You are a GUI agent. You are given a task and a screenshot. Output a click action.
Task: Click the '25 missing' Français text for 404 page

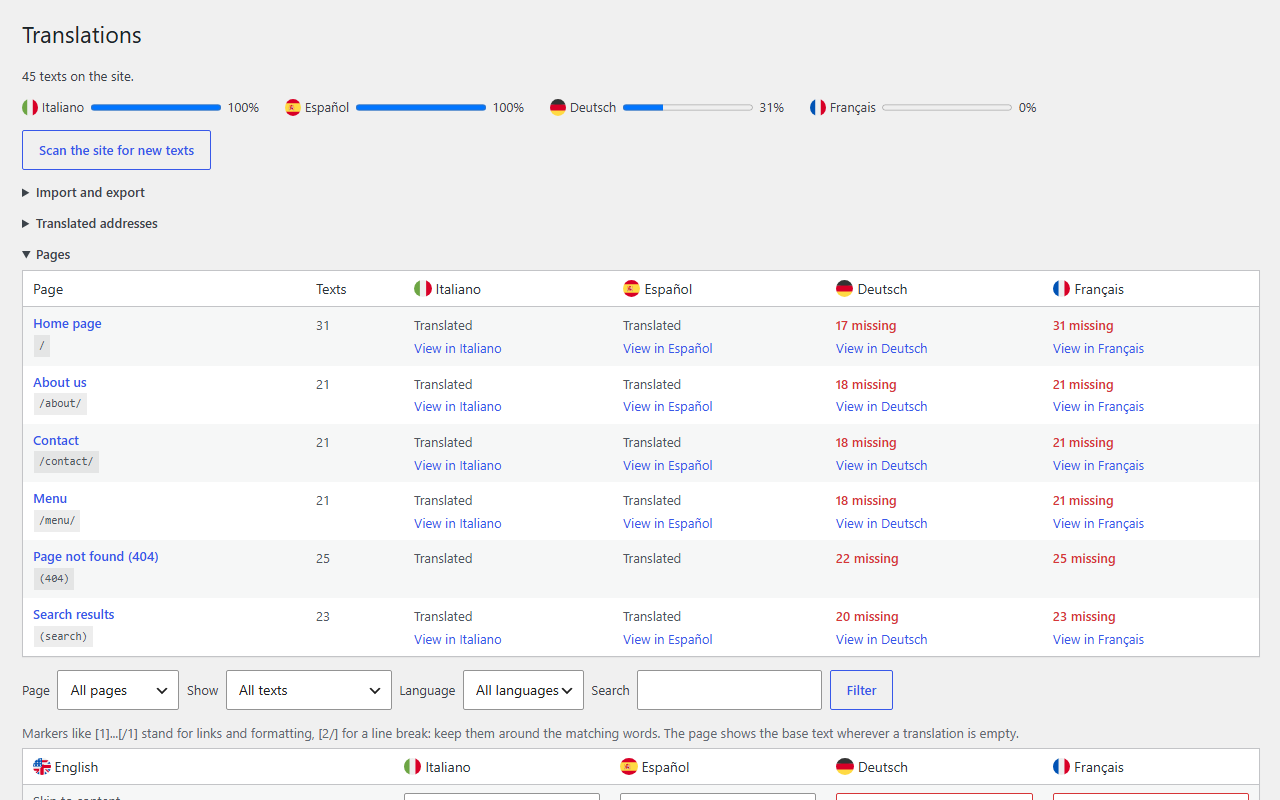click(x=1084, y=558)
